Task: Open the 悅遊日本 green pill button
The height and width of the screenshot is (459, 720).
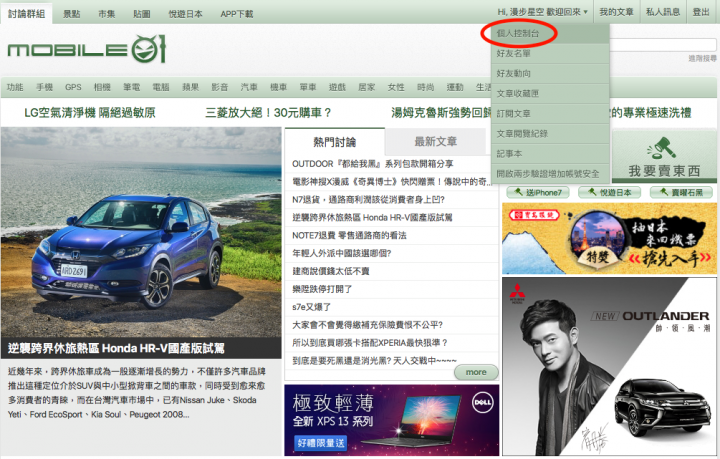Action: point(609,192)
